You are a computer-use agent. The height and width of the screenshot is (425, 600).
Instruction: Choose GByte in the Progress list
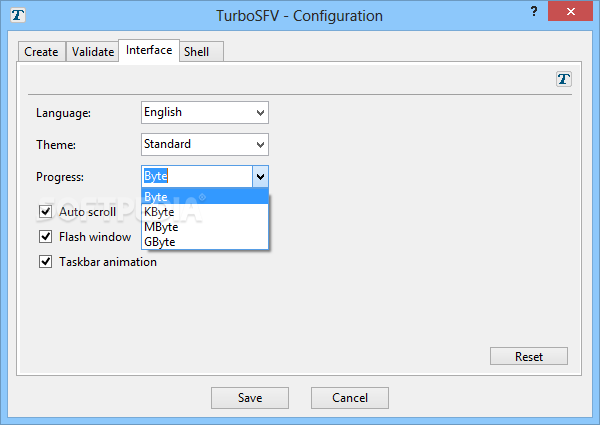pos(205,242)
